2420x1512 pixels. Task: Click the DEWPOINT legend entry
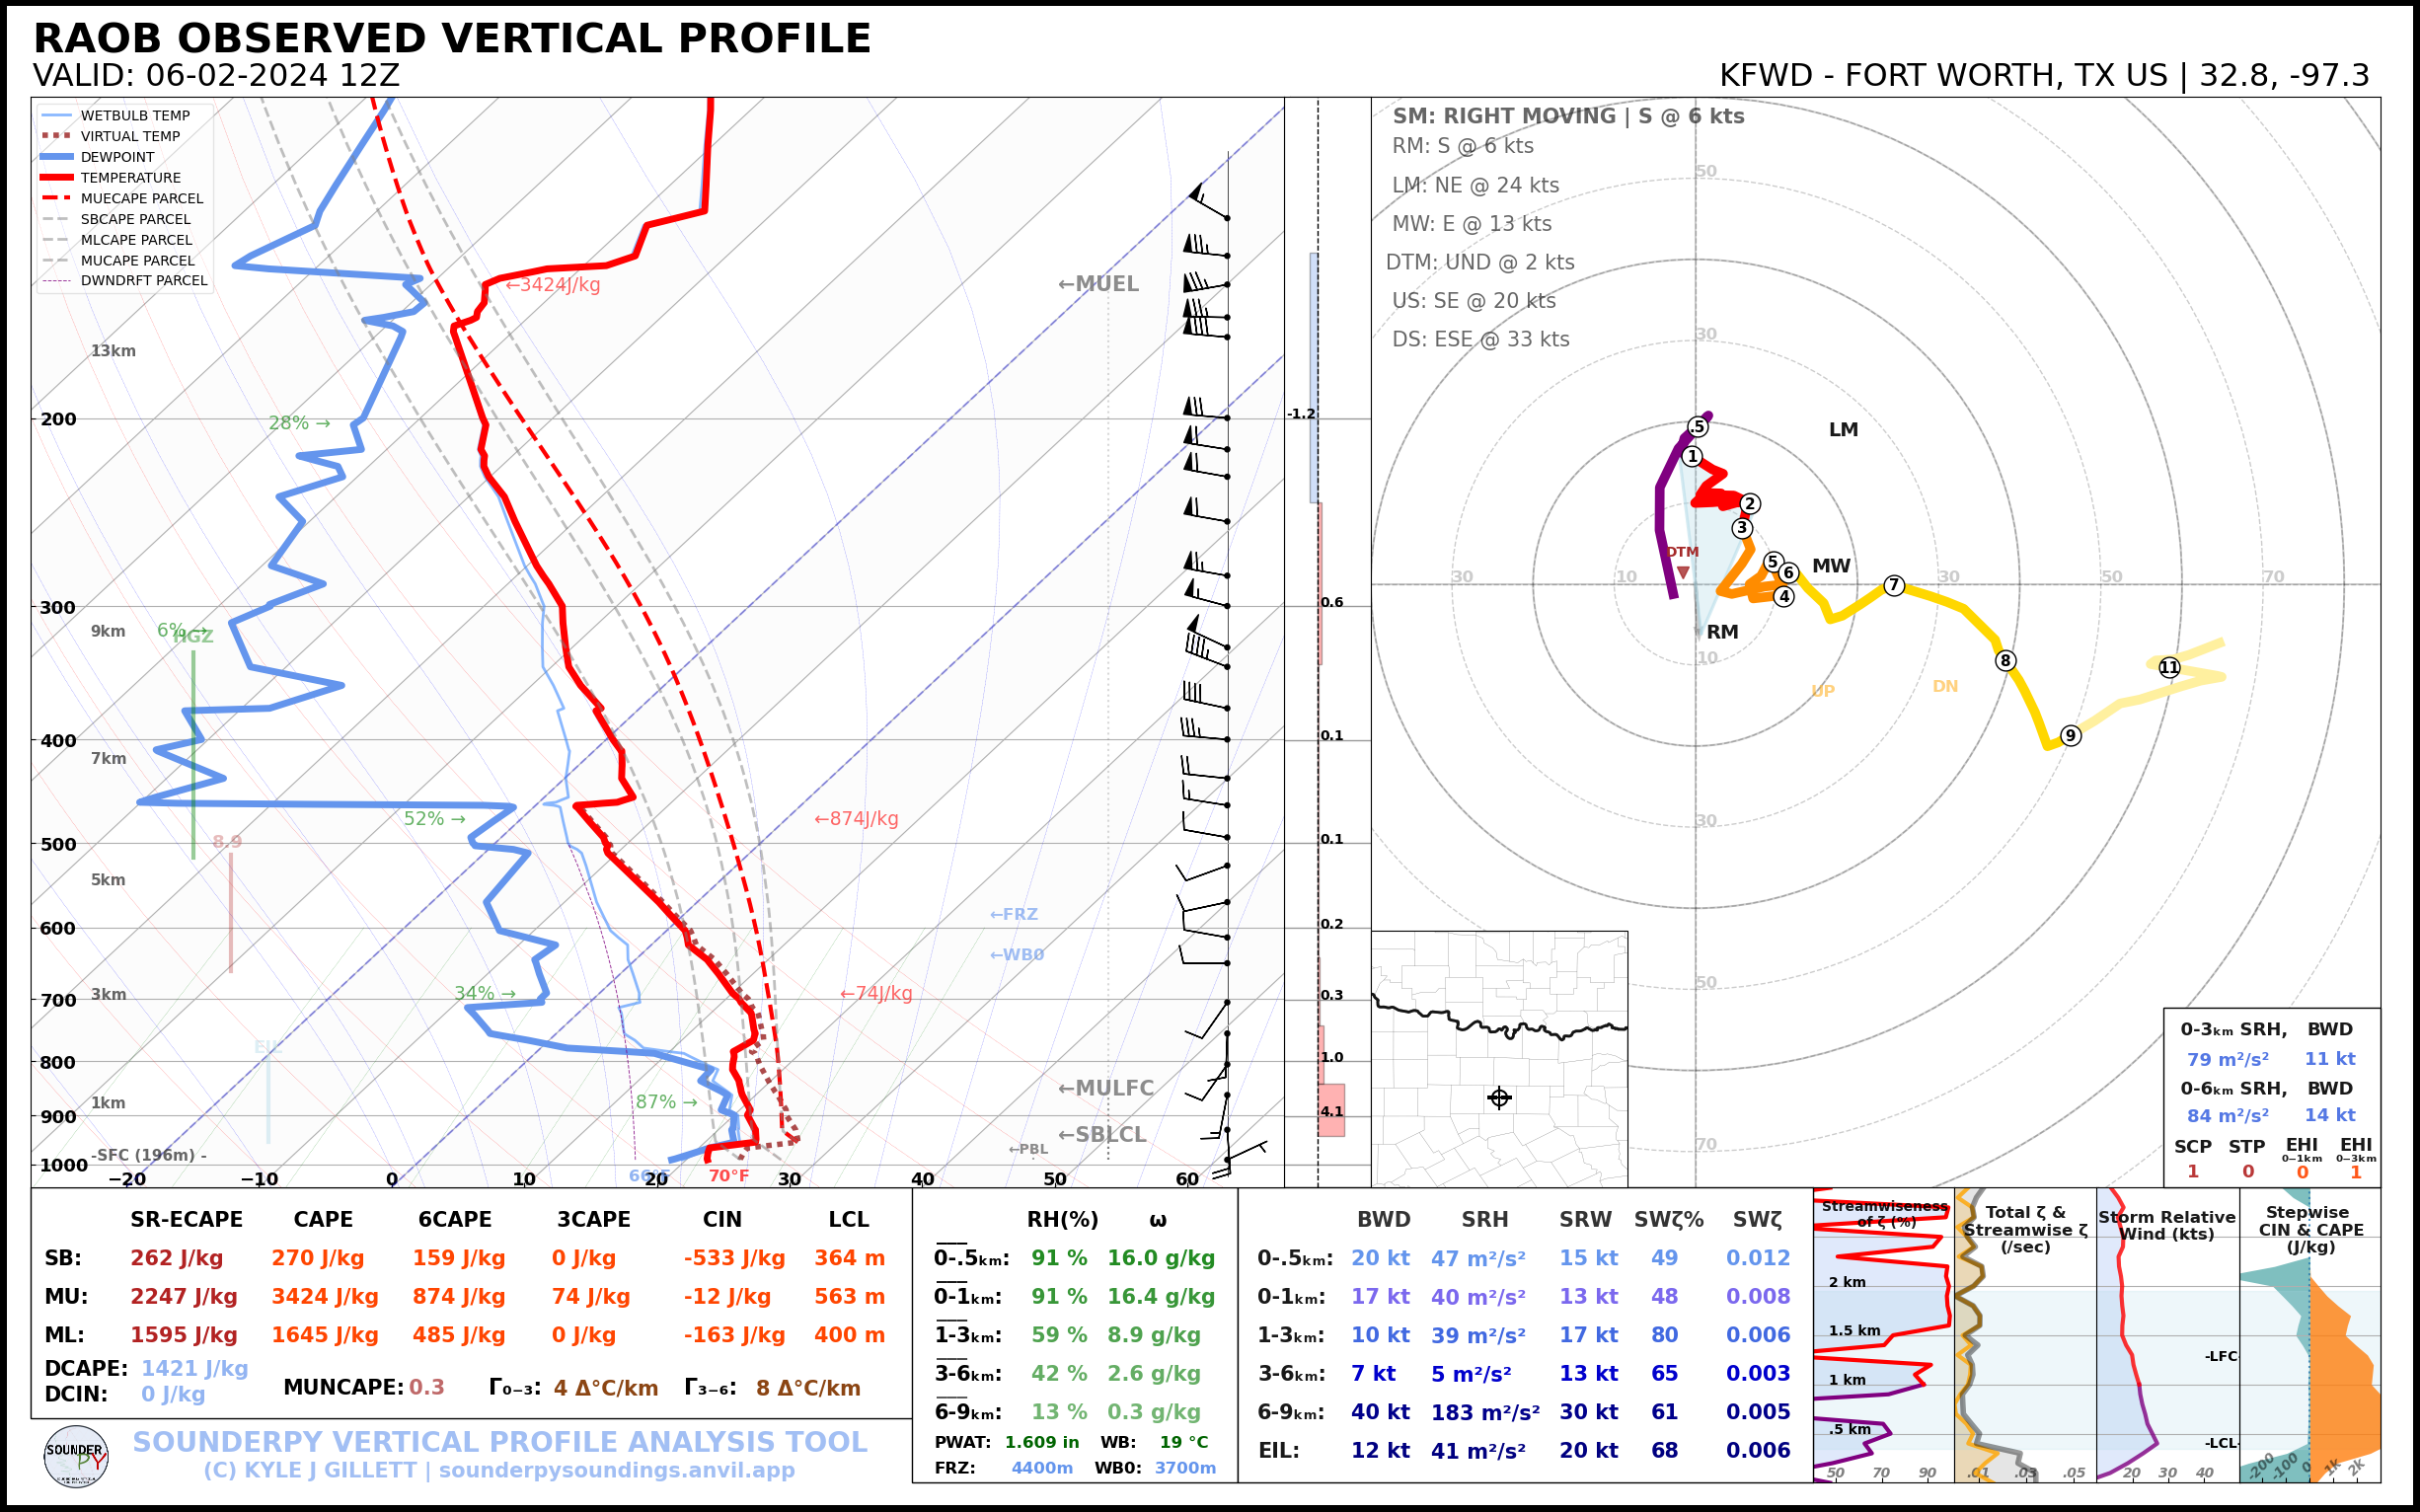pos(117,157)
